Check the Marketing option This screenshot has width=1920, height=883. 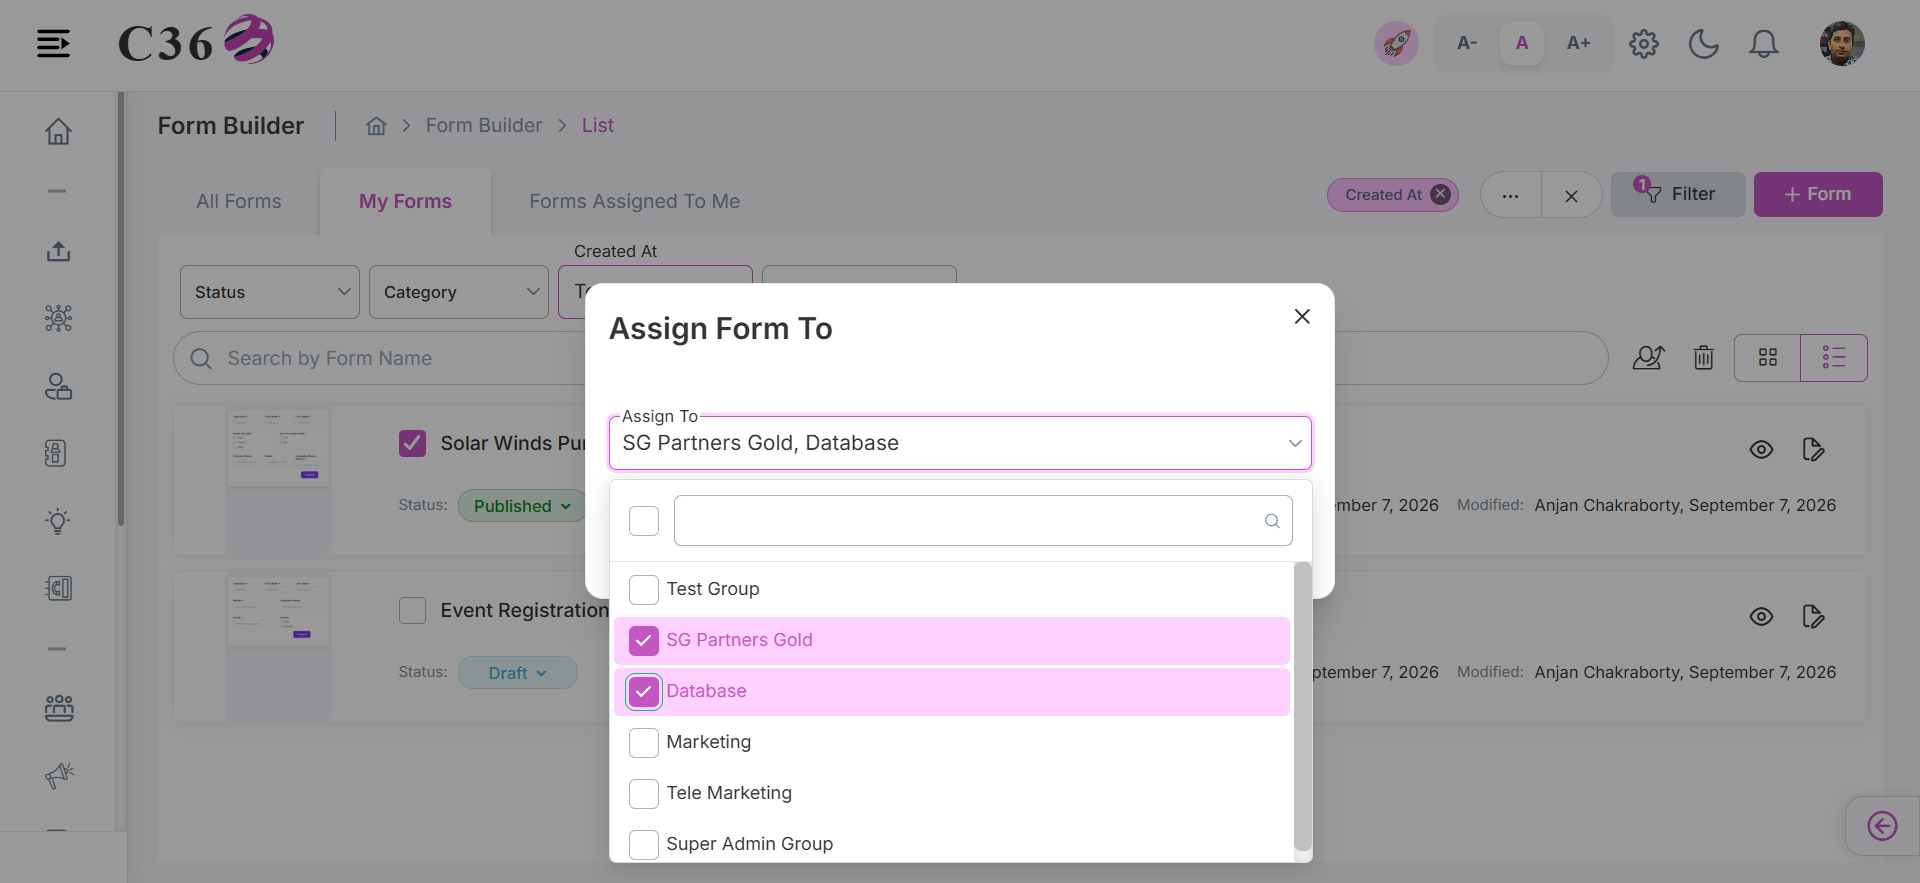644,742
